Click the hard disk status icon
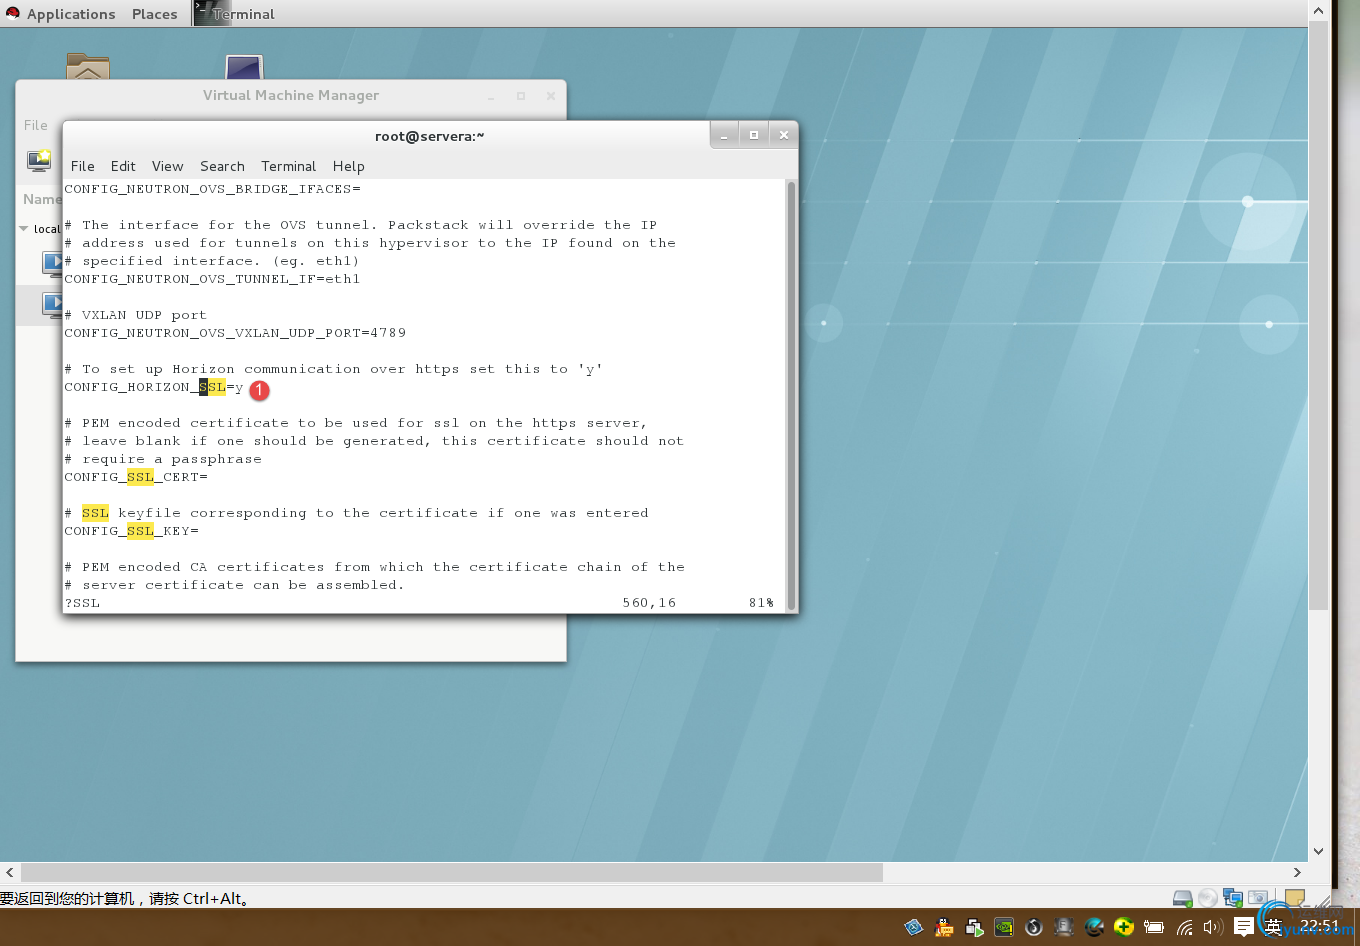Image resolution: width=1360 pixels, height=946 pixels. click(1183, 898)
